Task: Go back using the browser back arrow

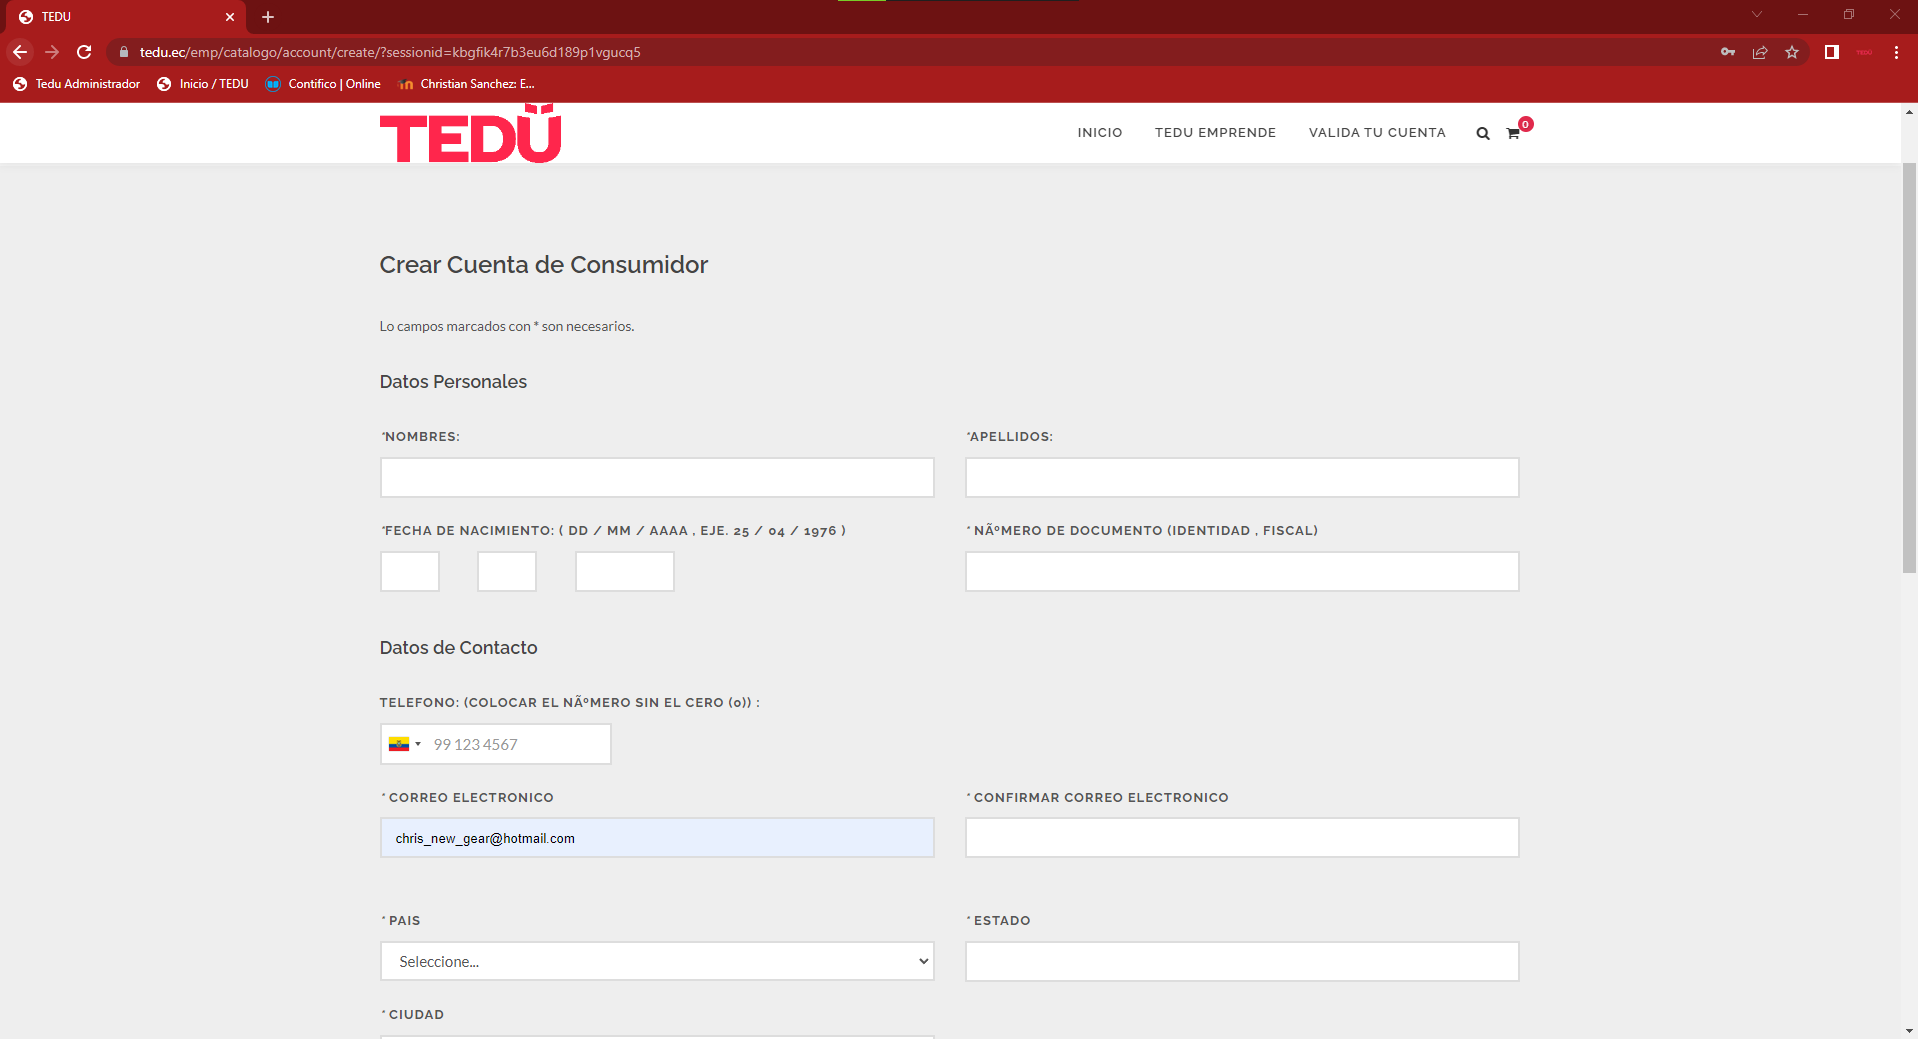Action: [20, 52]
